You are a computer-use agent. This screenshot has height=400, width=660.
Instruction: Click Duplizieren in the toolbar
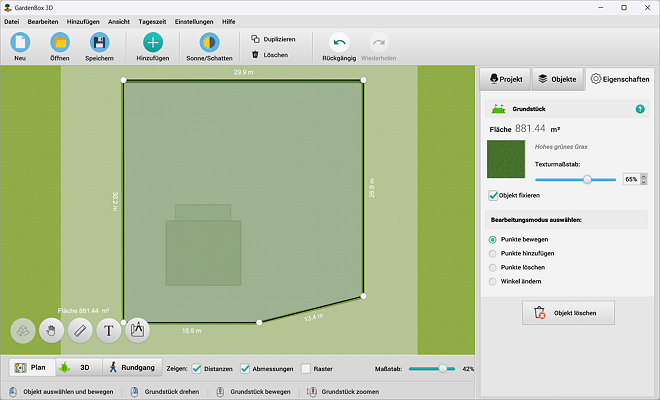273,39
